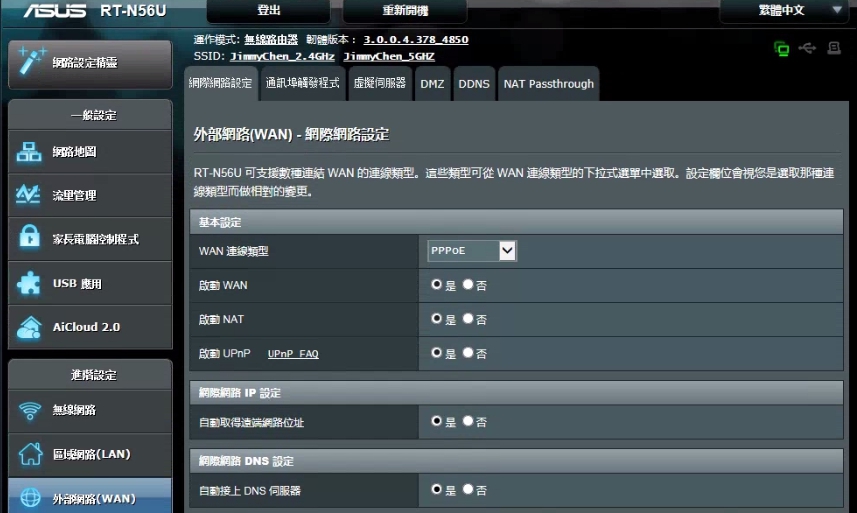Click the printer status icon
The height and width of the screenshot is (513, 857).
click(x=834, y=48)
